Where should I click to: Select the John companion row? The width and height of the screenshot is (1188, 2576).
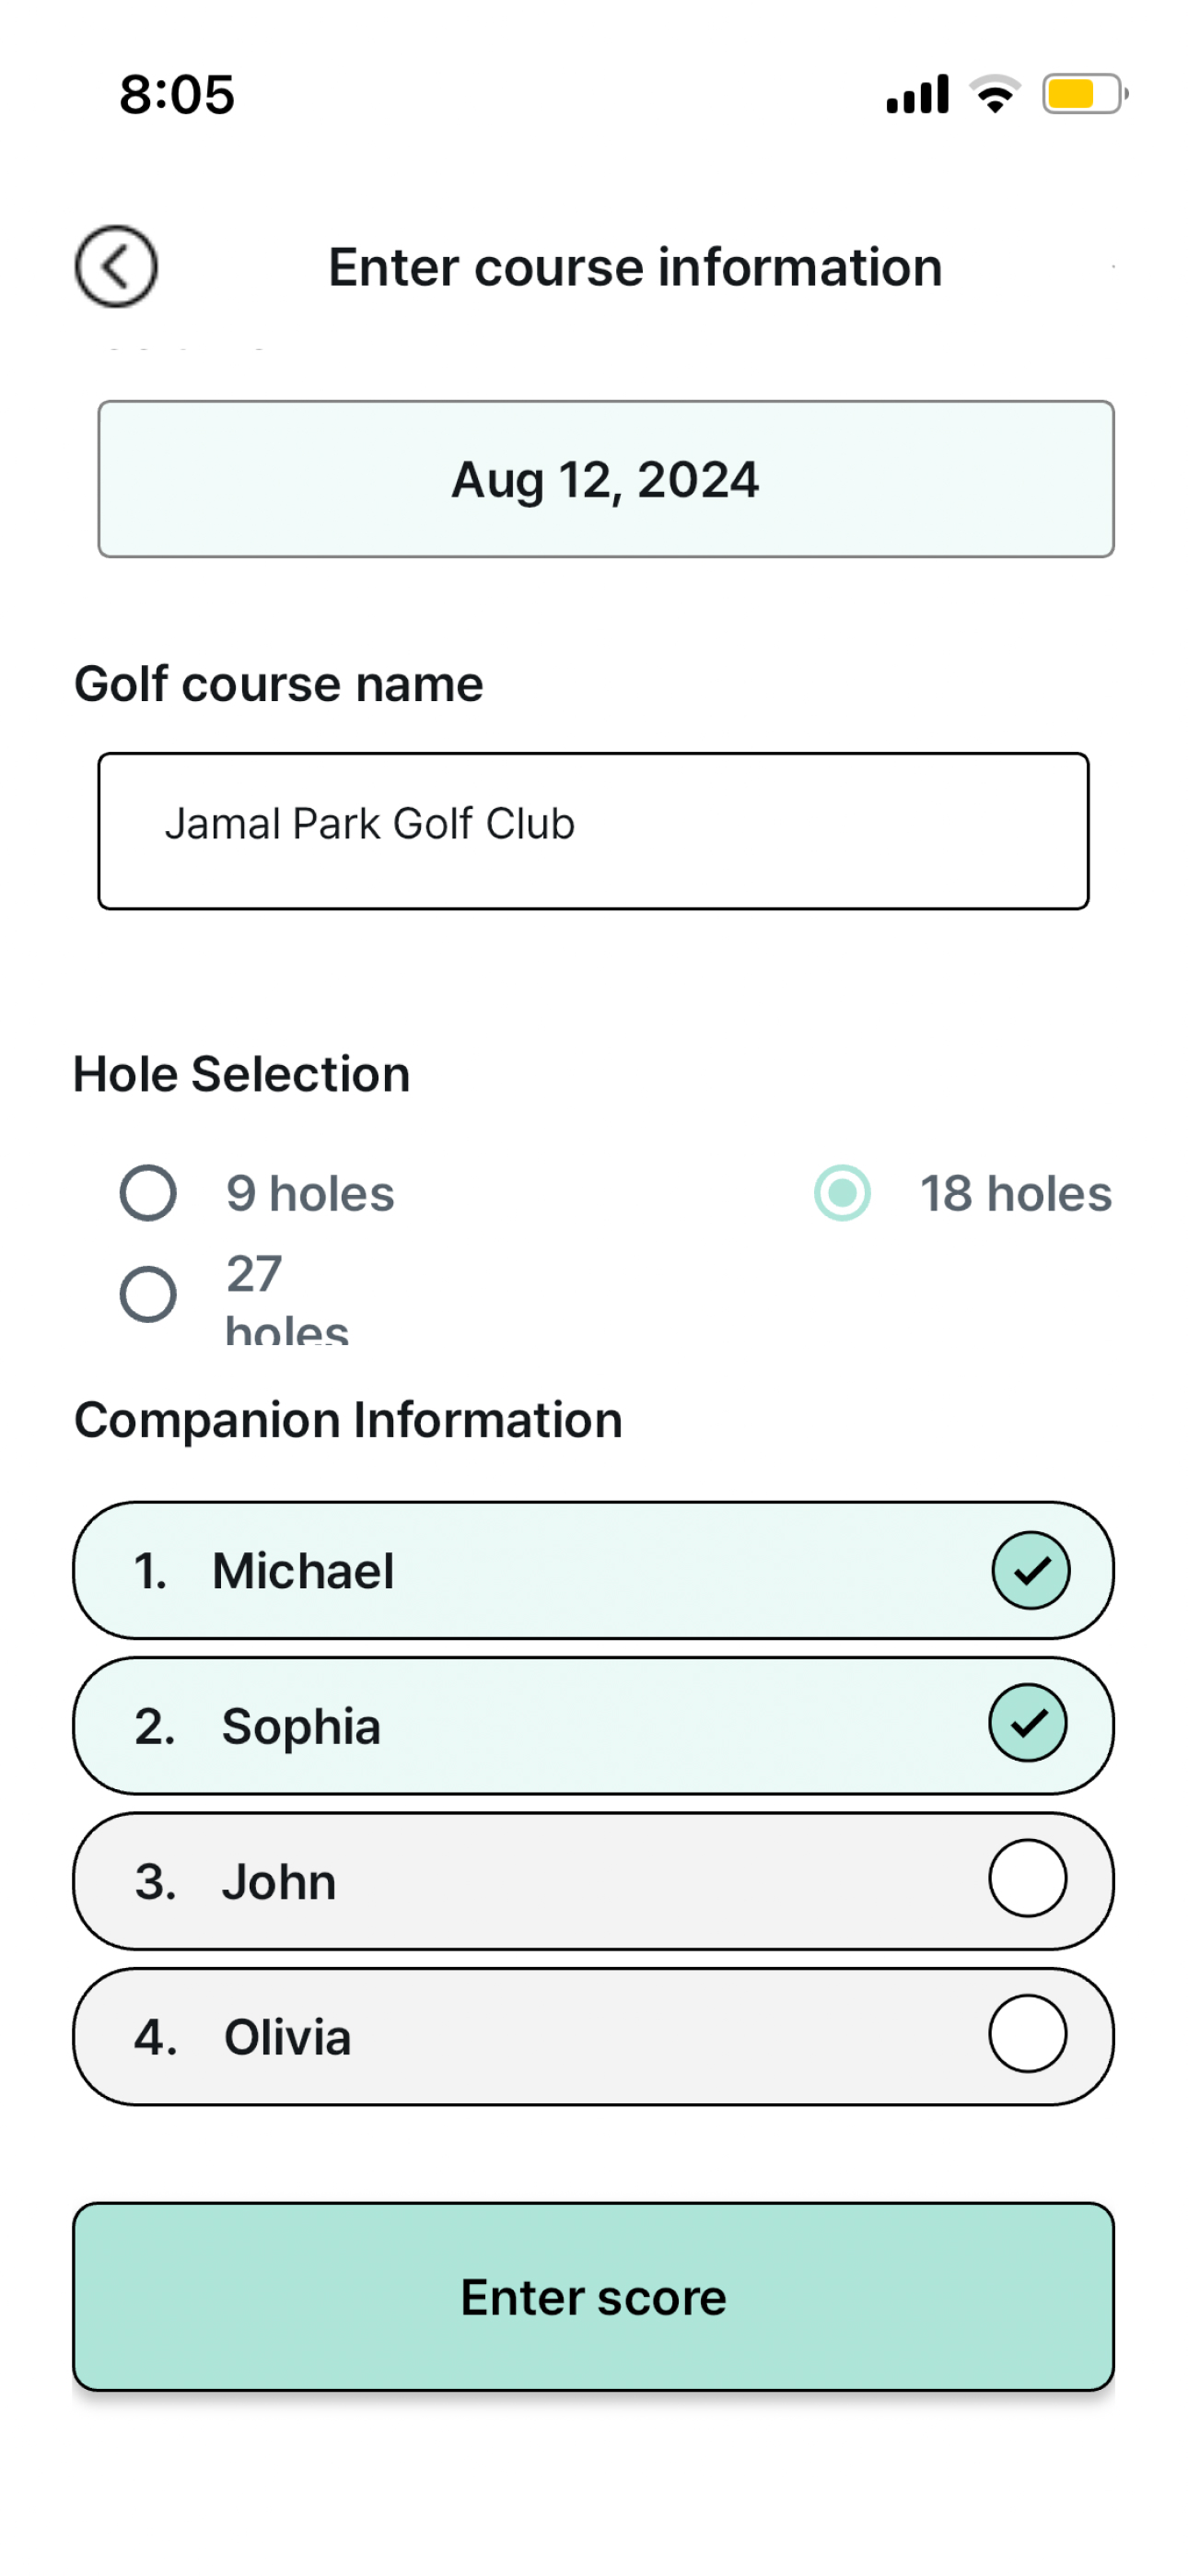[x=593, y=1881]
